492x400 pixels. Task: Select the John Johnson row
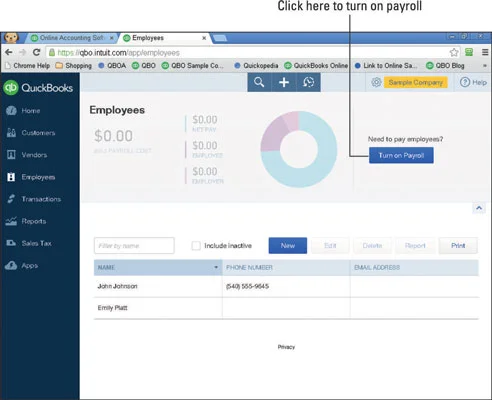(286, 286)
